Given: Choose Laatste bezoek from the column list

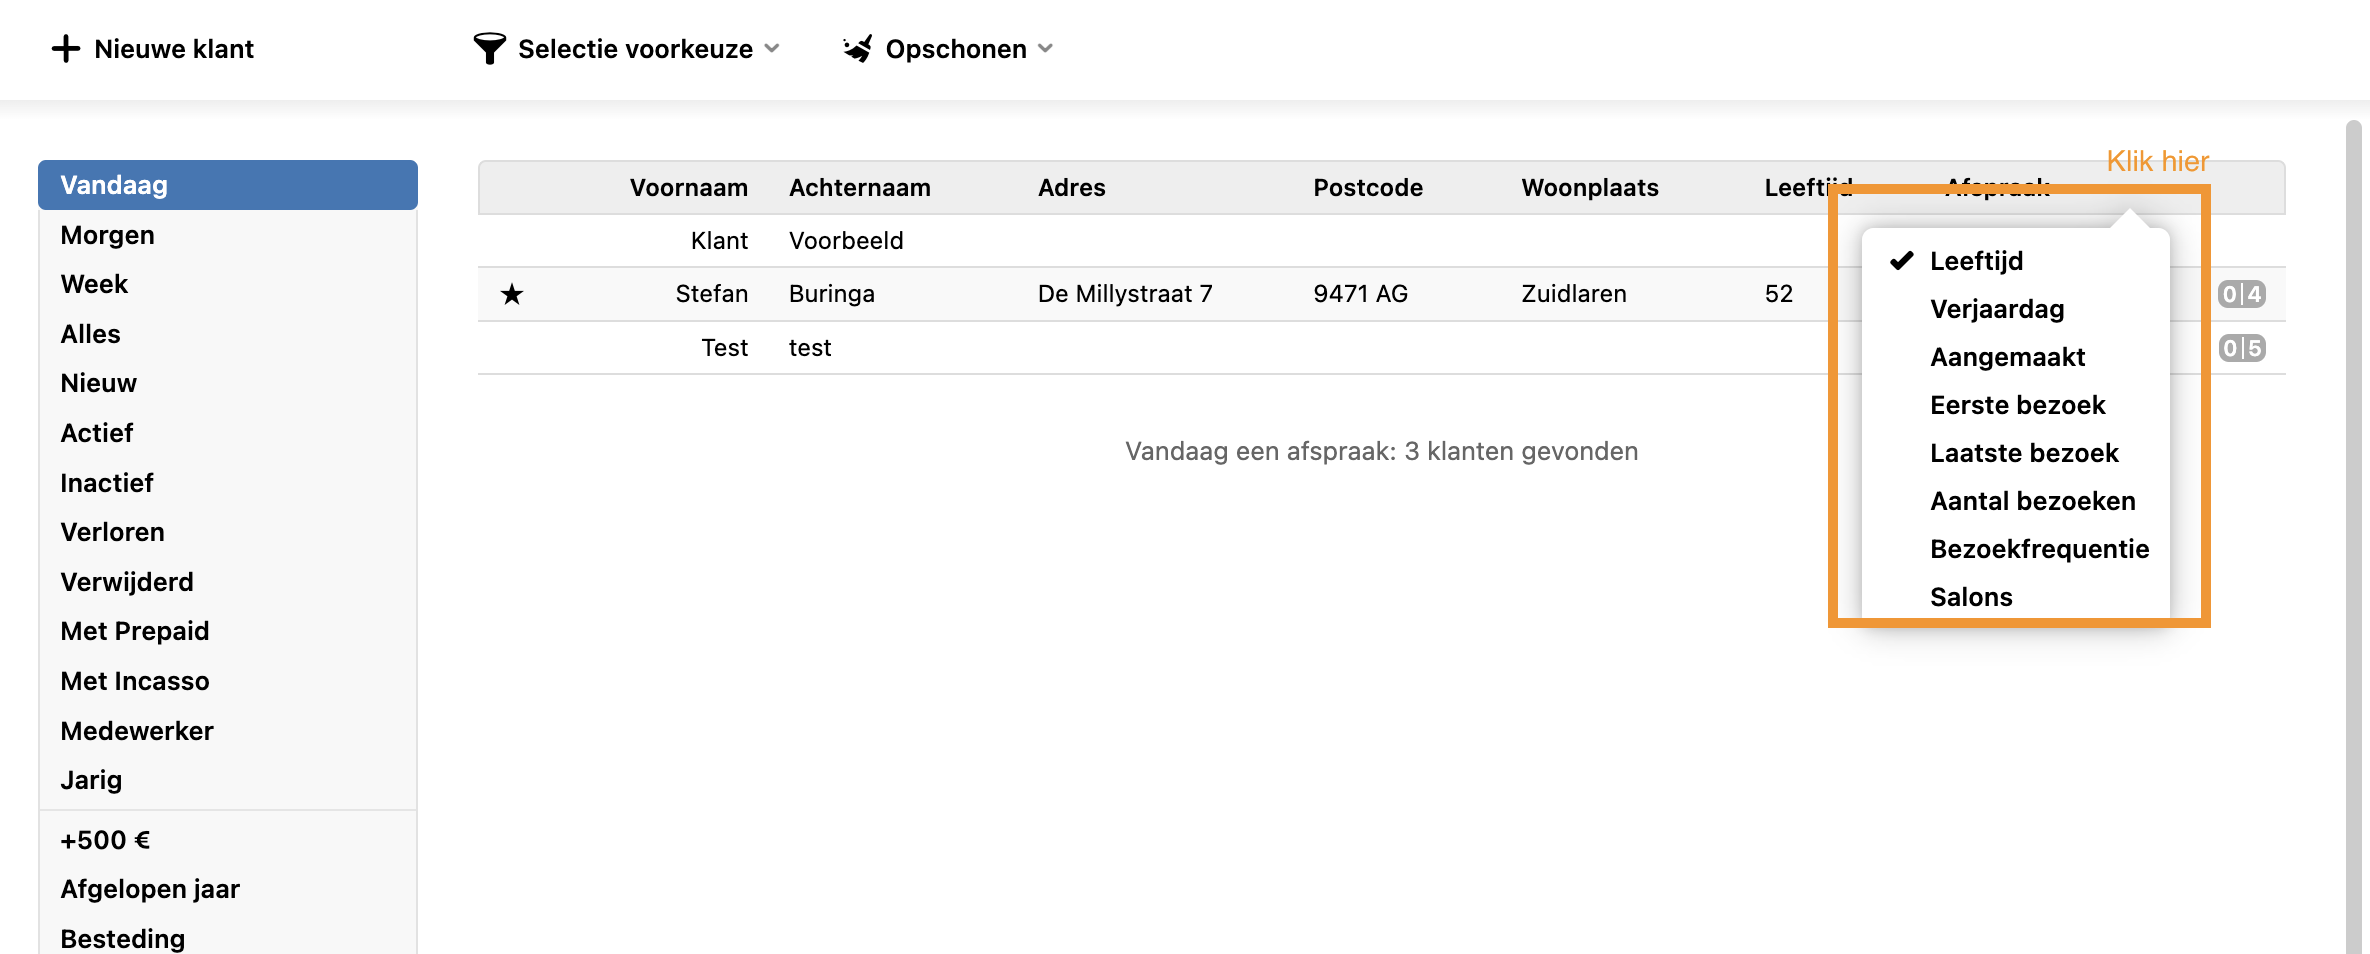Looking at the screenshot, I should click(x=2024, y=453).
